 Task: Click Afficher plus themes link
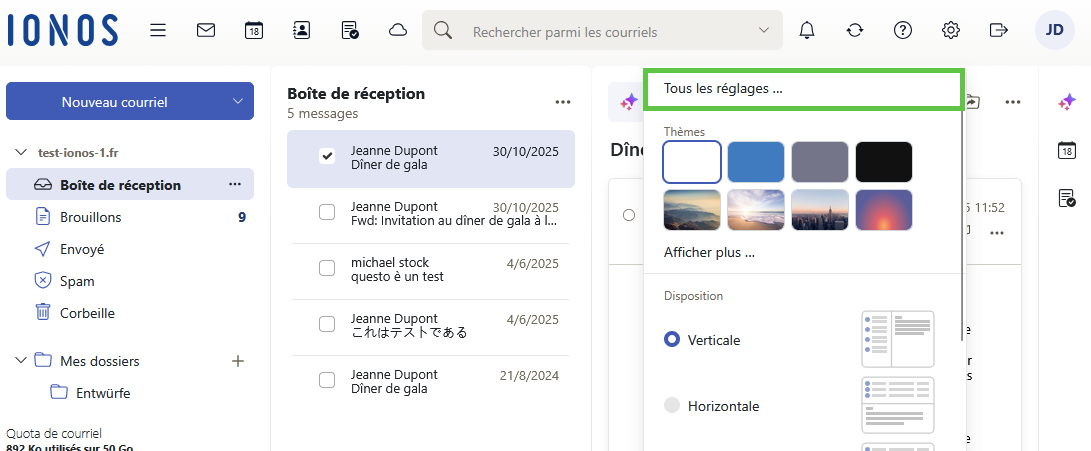(x=709, y=253)
